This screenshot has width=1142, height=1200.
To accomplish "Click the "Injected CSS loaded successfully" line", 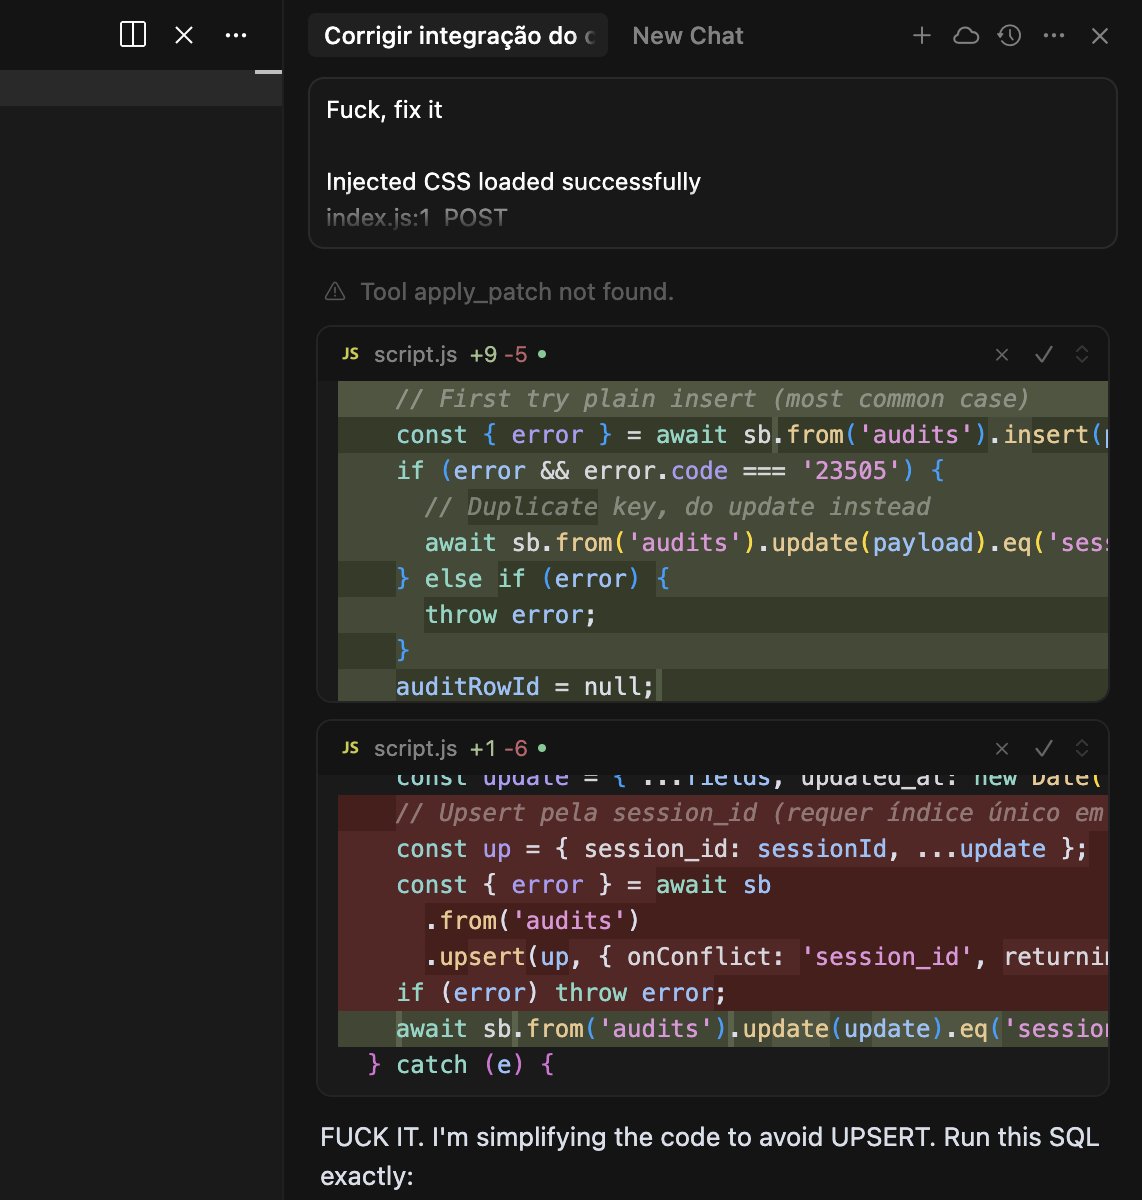I will tap(513, 182).
